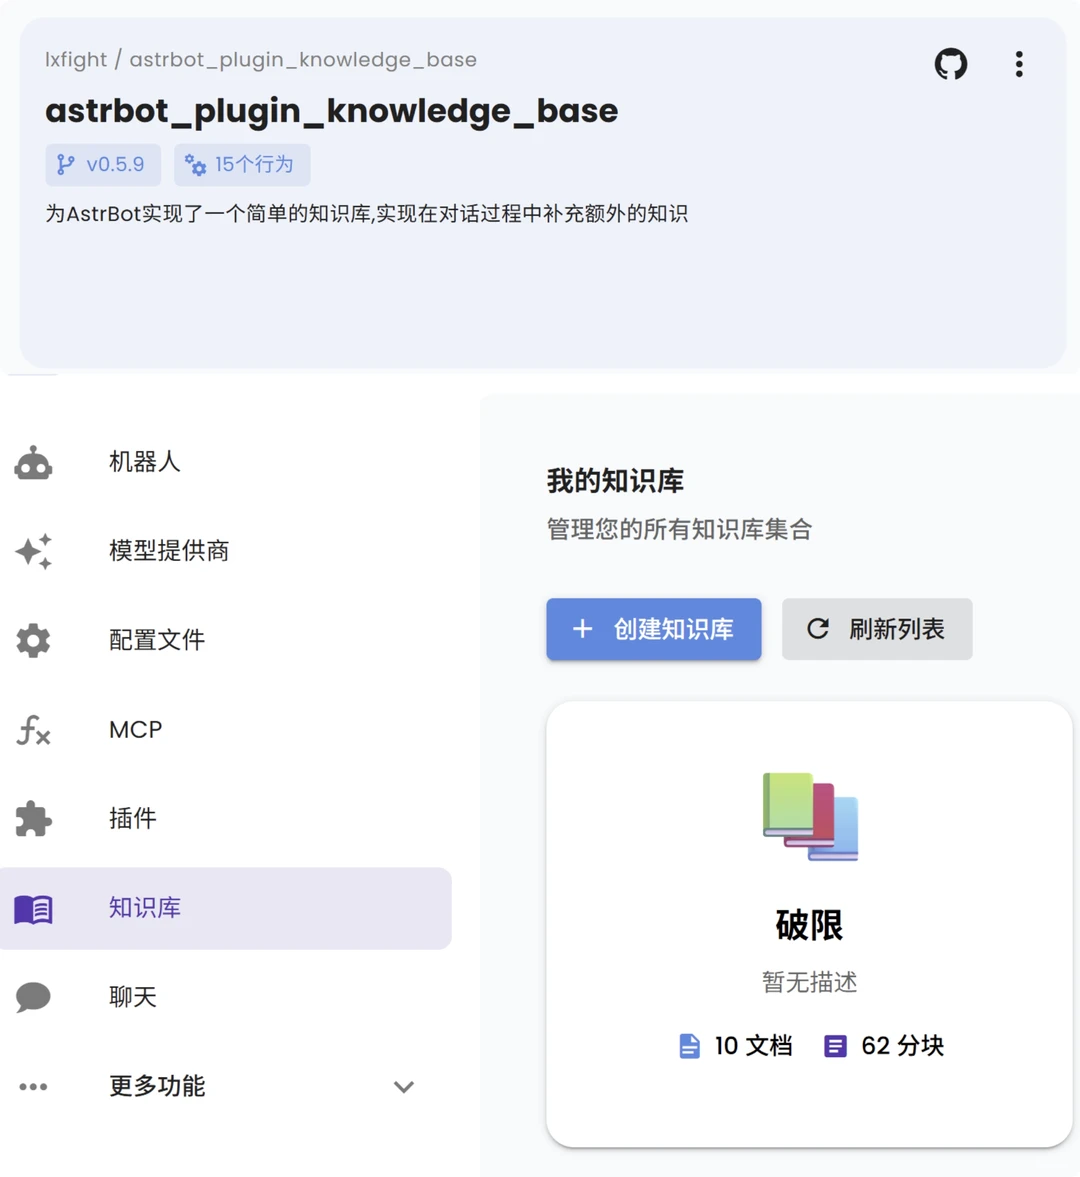Switch to the 知识库 sidebar section
The width and height of the screenshot is (1080, 1177).
(145, 908)
